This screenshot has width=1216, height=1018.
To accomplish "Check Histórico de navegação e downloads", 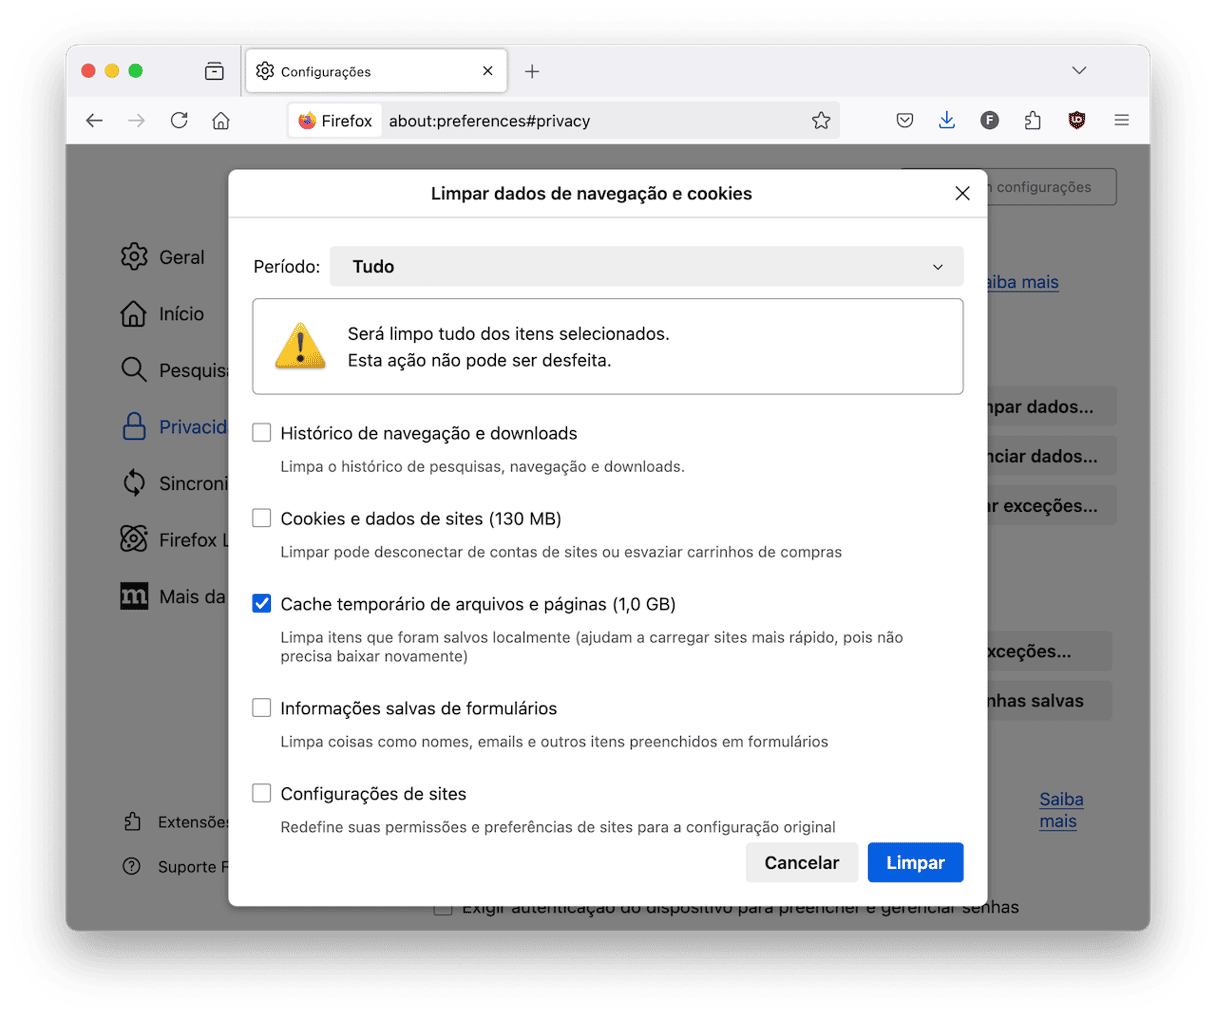I will pyautogui.click(x=262, y=433).
